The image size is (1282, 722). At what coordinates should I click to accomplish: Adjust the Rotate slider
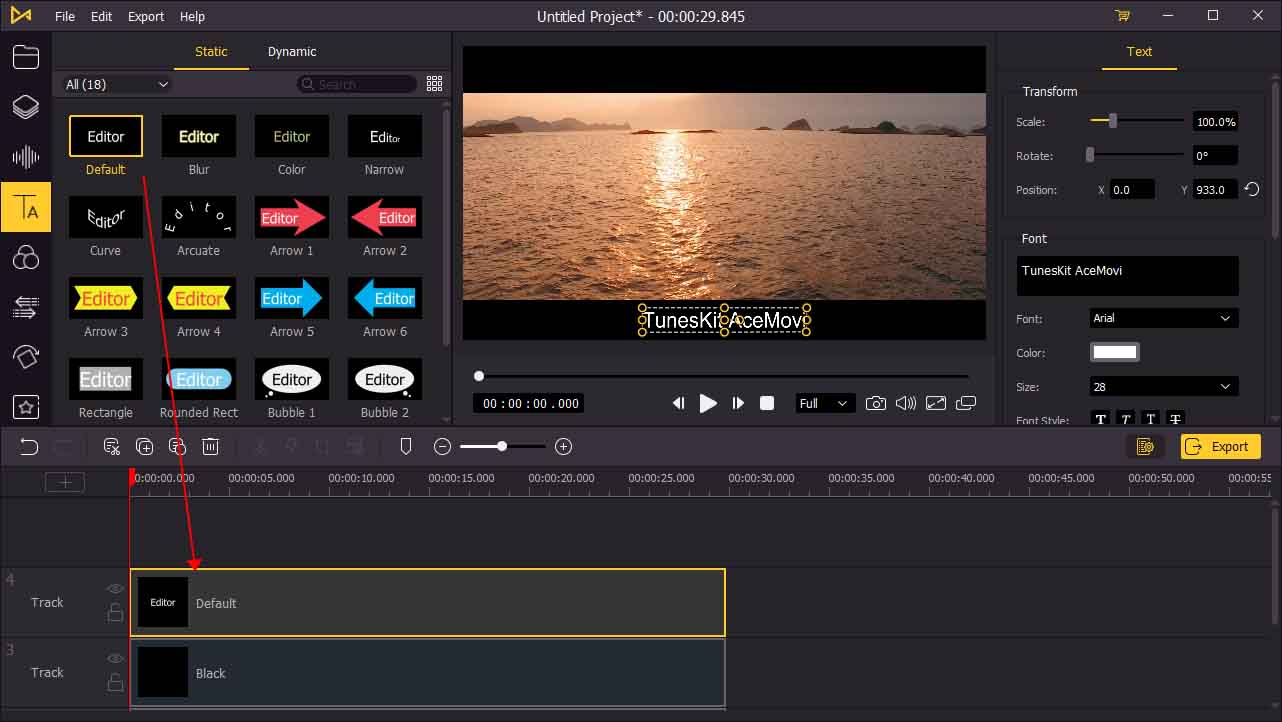(1137, 155)
